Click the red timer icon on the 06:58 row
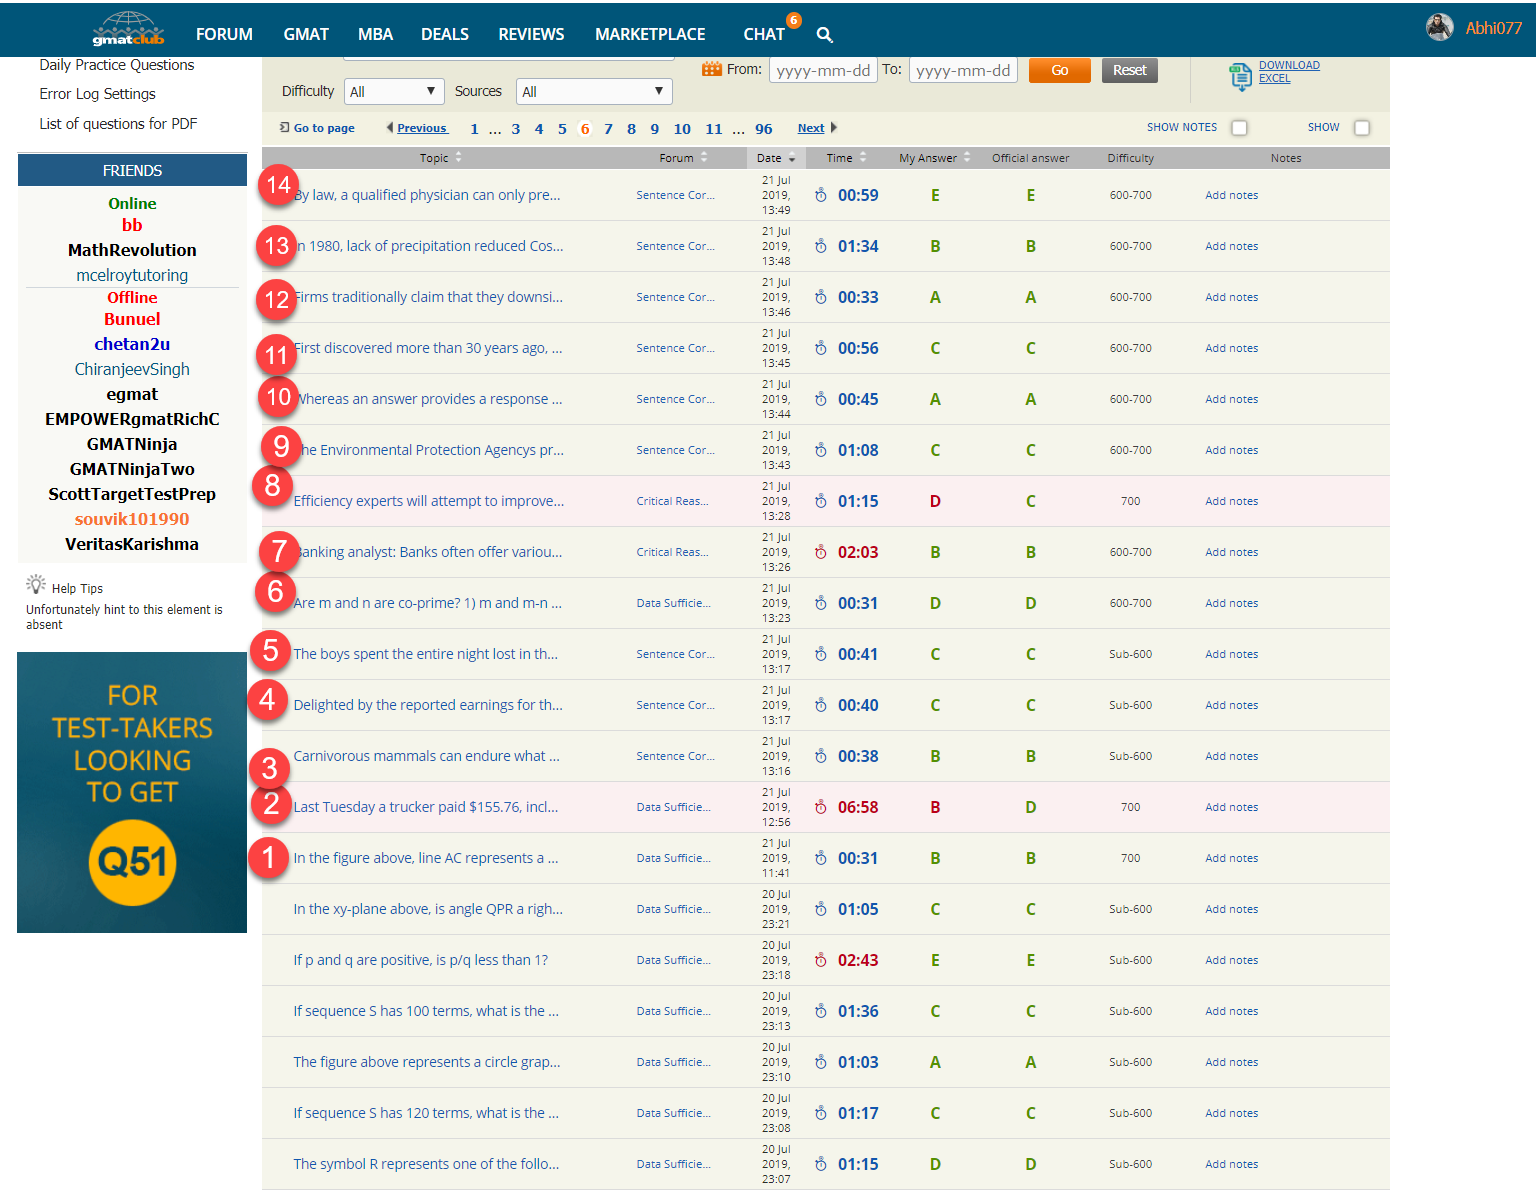This screenshot has width=1536, height=1202. click(x=820, y=807)
